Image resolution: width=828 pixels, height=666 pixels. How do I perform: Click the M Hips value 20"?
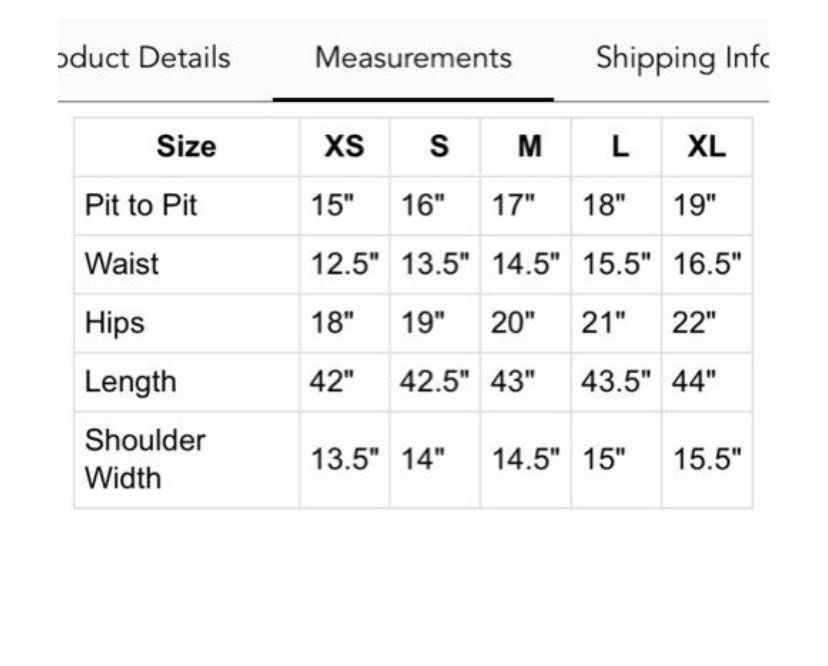coord(513,323)
